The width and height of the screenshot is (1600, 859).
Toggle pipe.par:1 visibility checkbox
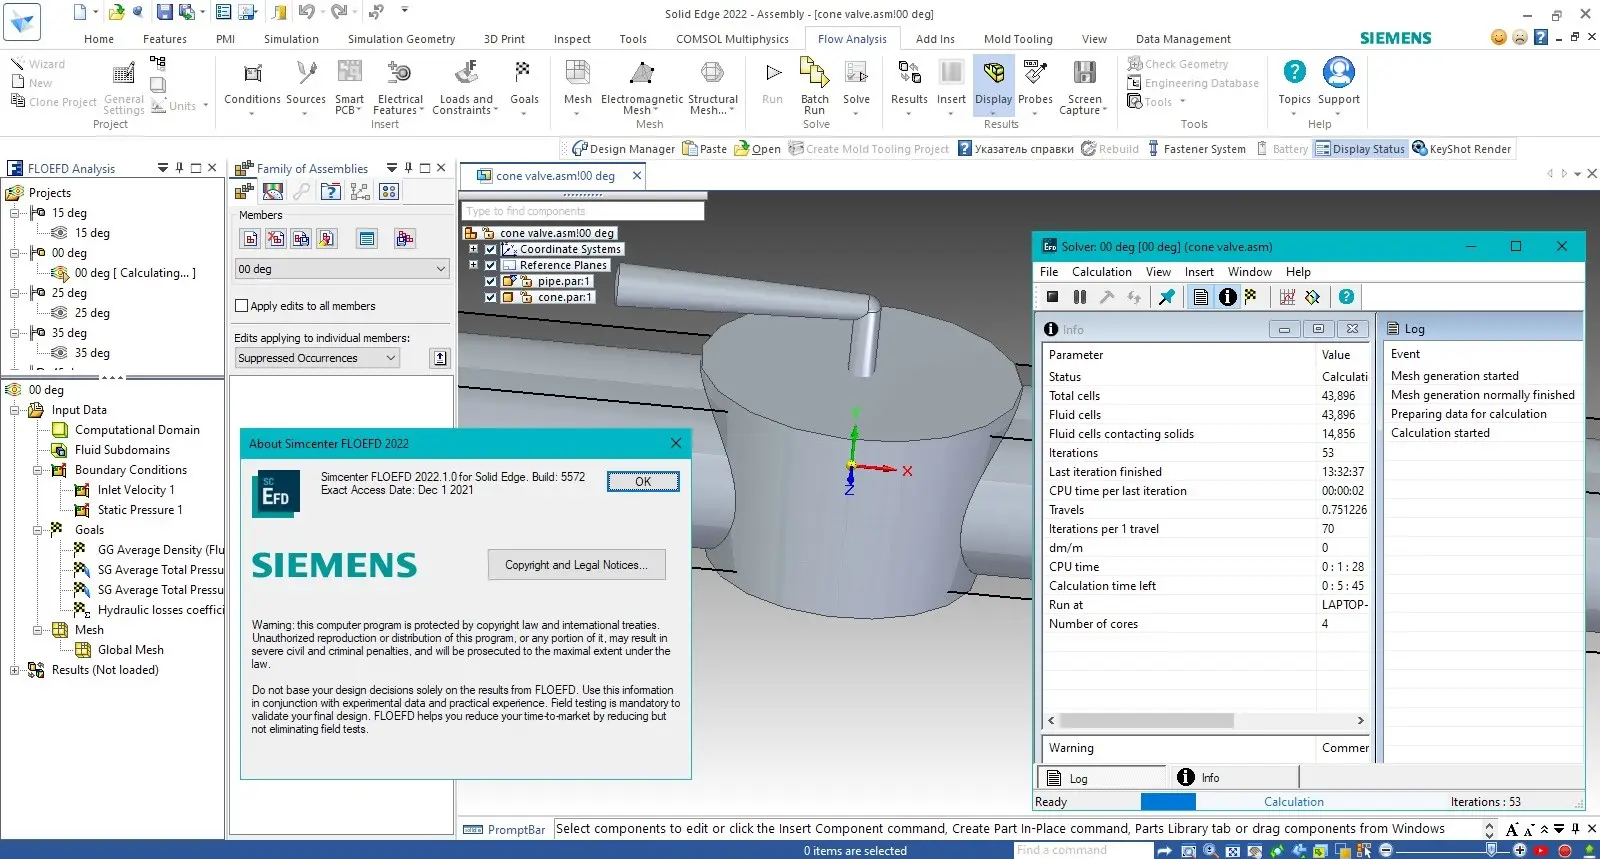point(490,282)
